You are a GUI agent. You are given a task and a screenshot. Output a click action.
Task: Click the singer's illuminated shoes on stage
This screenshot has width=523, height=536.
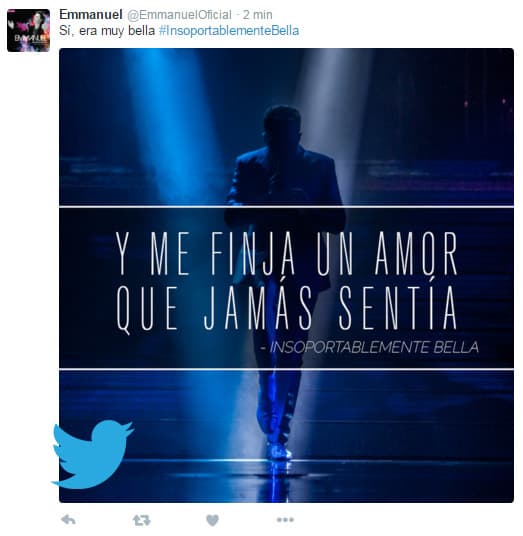coord(279,451)
